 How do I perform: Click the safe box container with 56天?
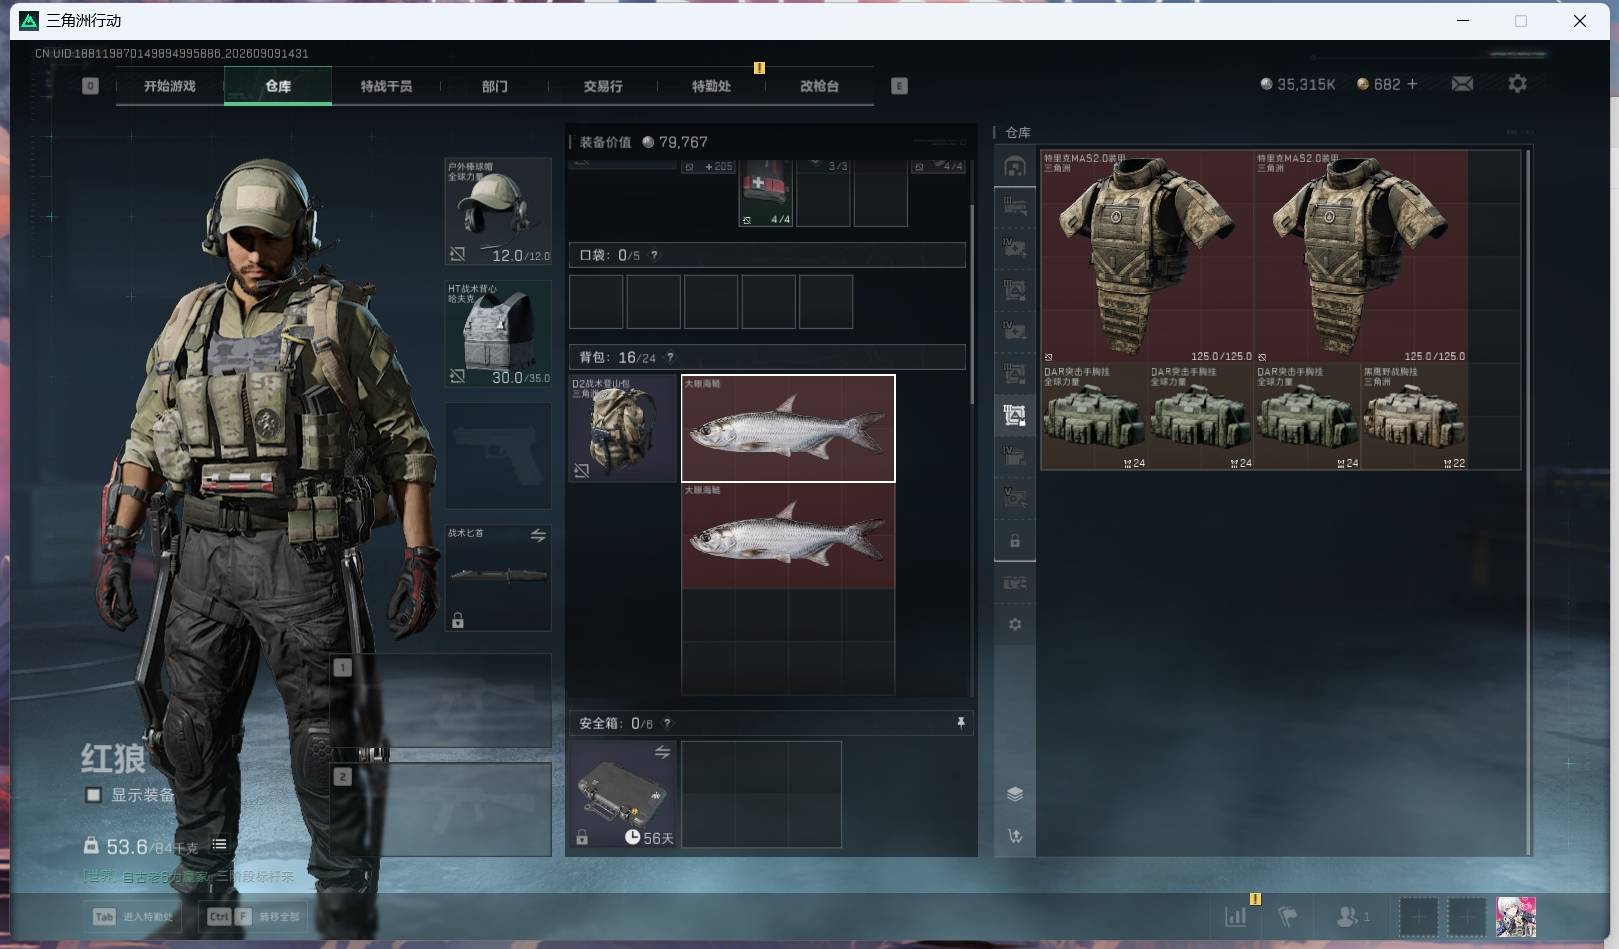point(623,794)
